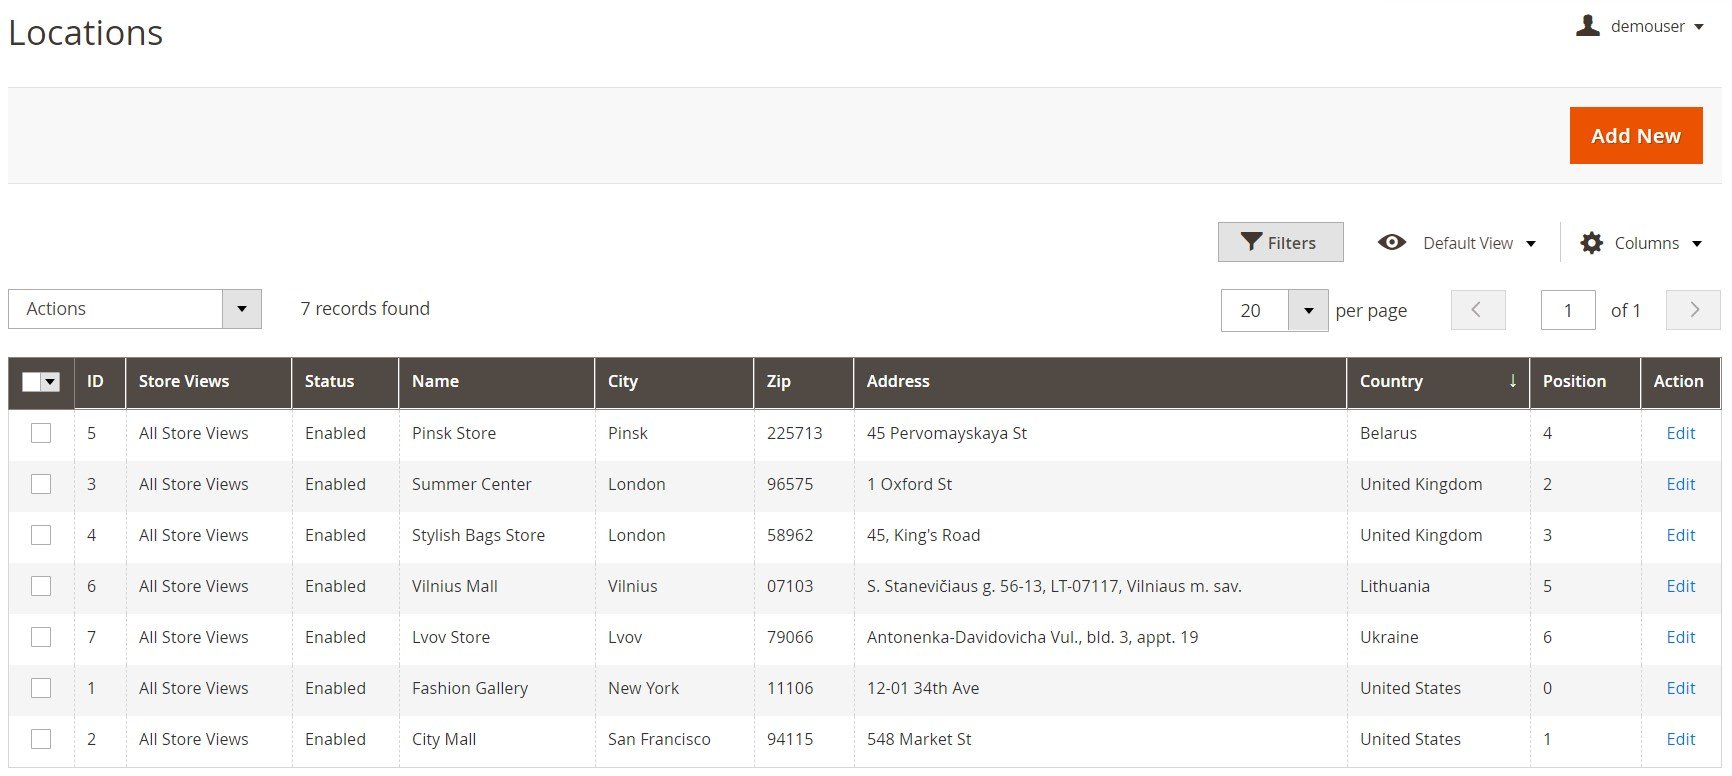Select the Summer Center row checkbox
Image resolution: width=1732 pixels, height=776 pixels.
41,484
